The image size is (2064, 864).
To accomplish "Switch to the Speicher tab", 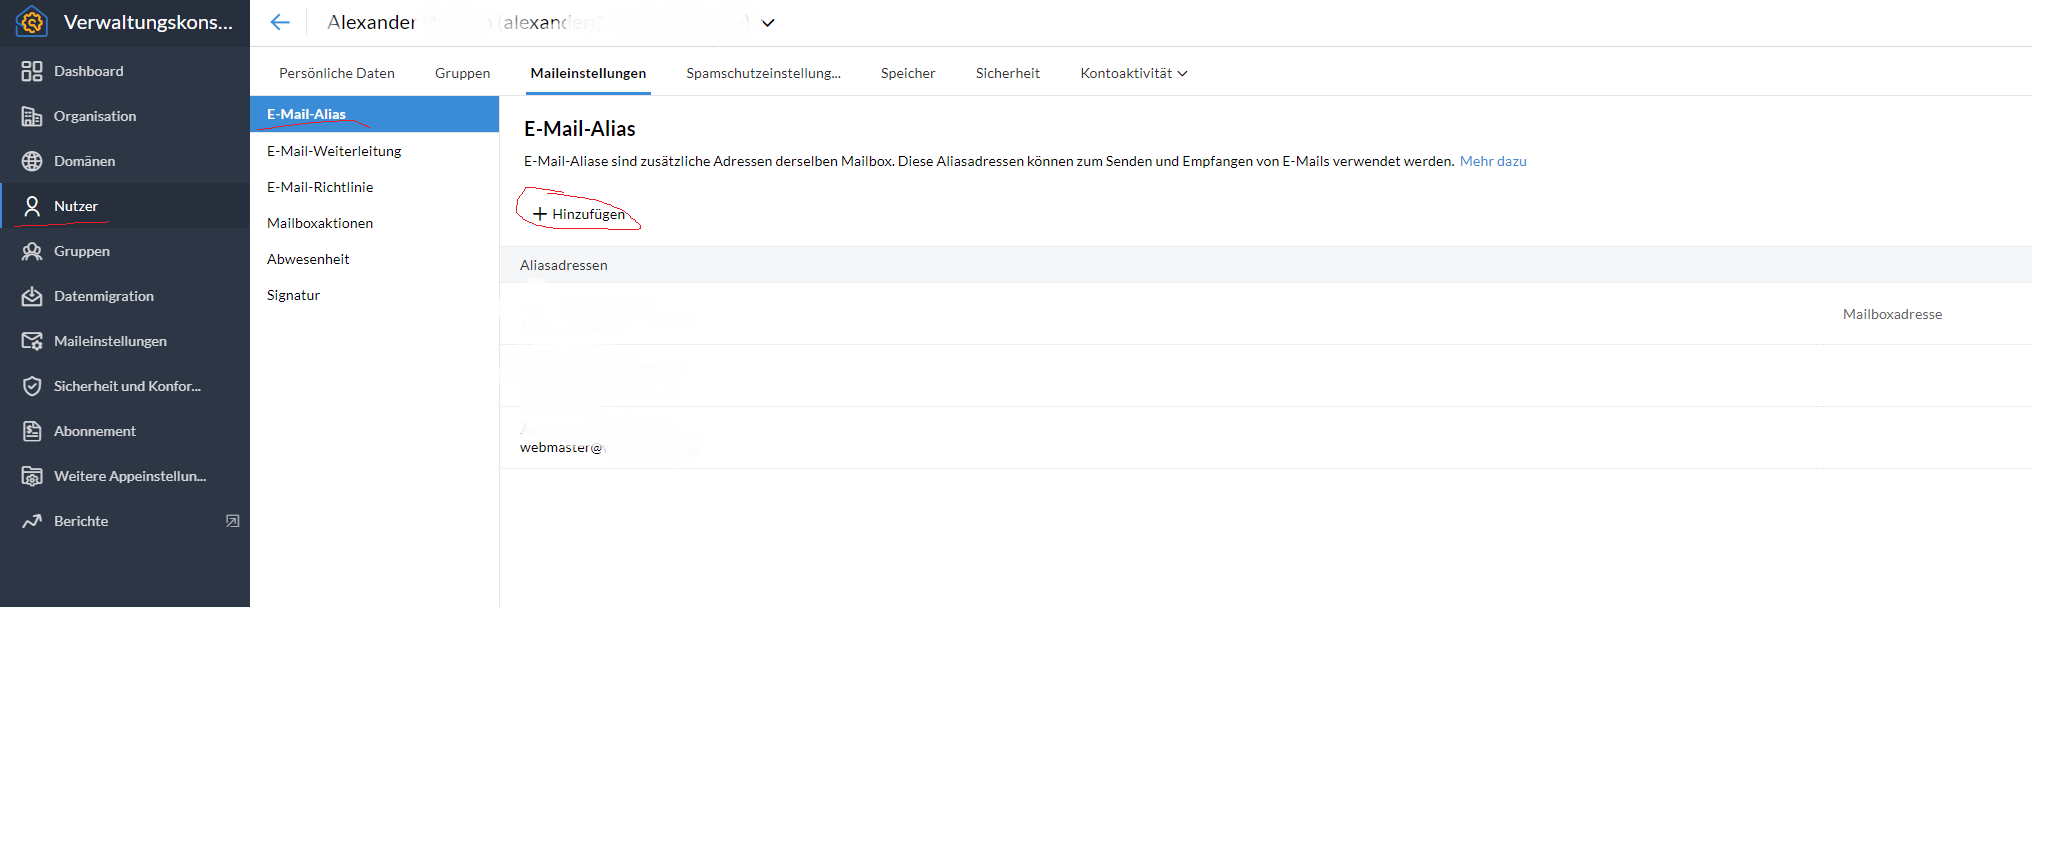I will [x=908, y=73].
